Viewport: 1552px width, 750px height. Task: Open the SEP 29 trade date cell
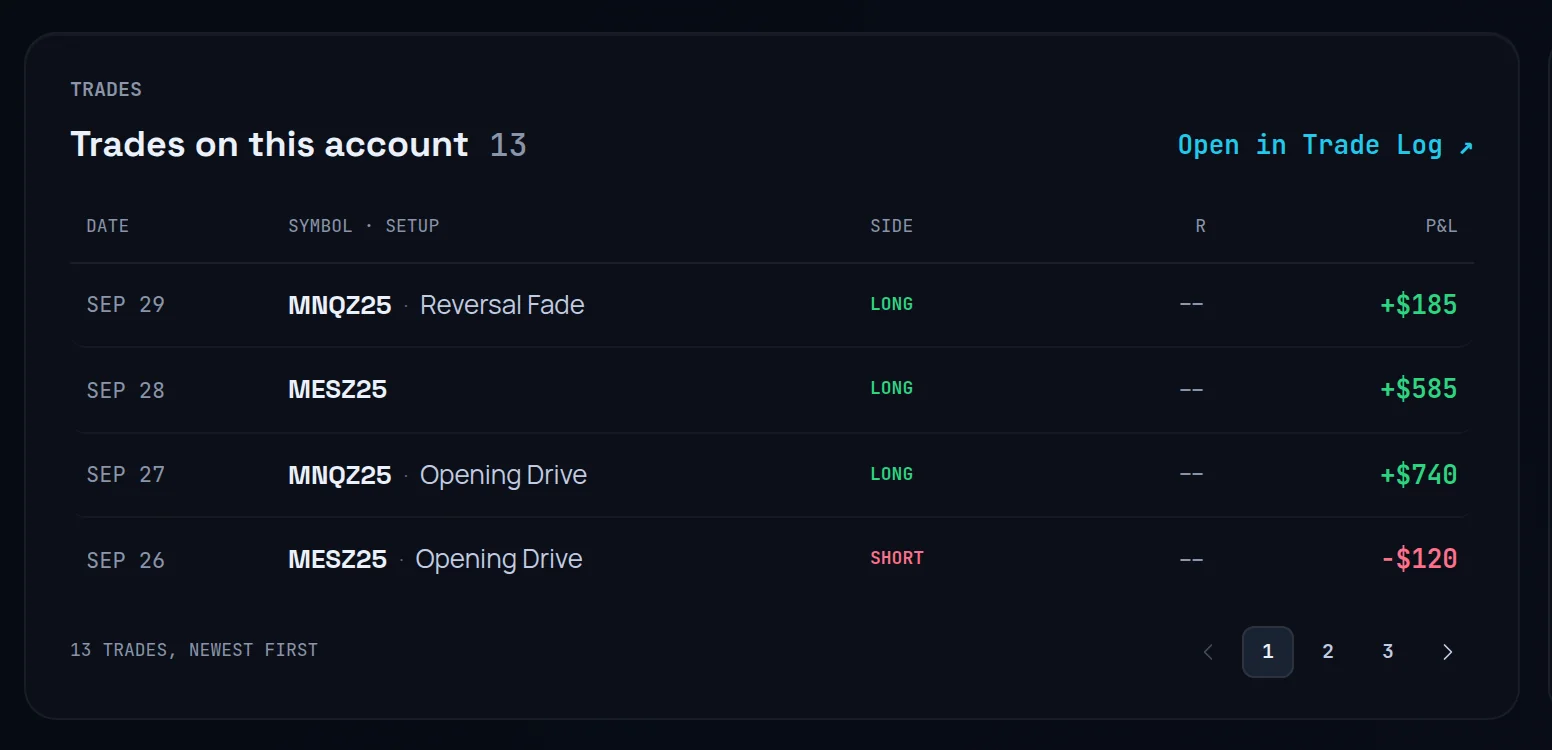point(126,305)
